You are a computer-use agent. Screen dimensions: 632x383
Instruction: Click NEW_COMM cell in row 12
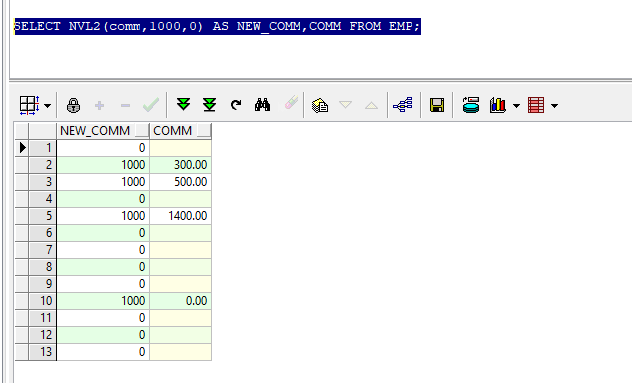(x=103, y=335)
